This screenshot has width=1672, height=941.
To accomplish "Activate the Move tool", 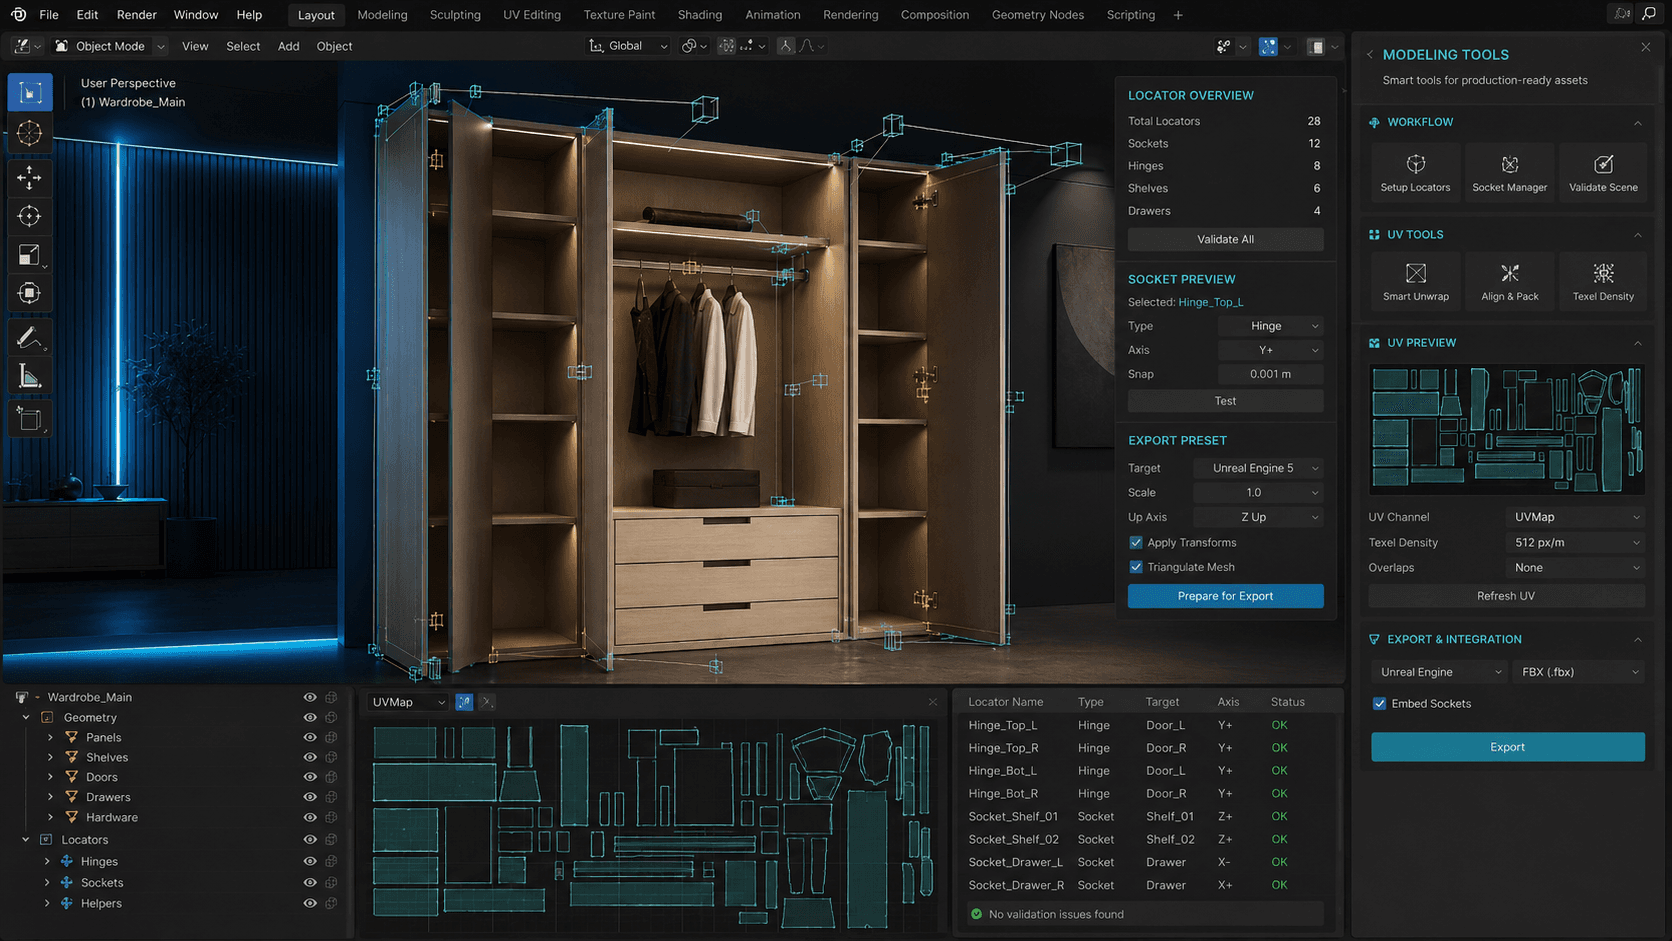I will (29, 178).
